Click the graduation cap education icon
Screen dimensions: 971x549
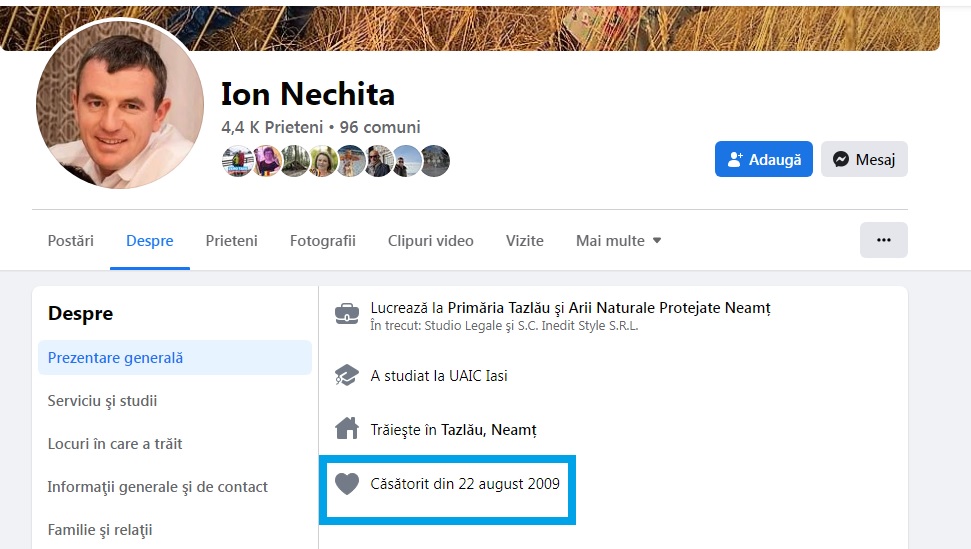point(346,376)
